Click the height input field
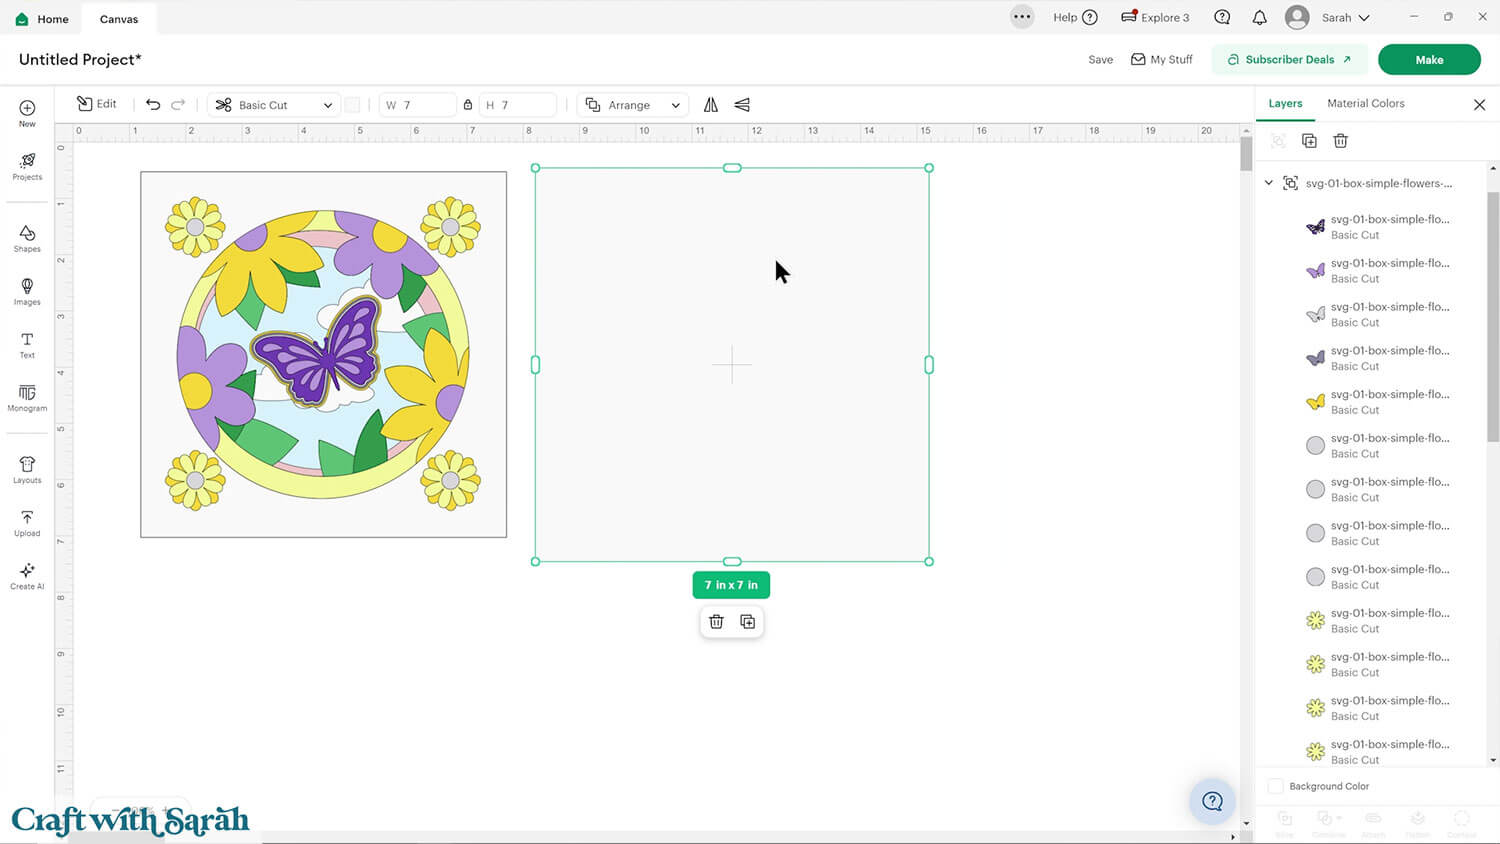The image size is (1500, 844). (518, 105)
